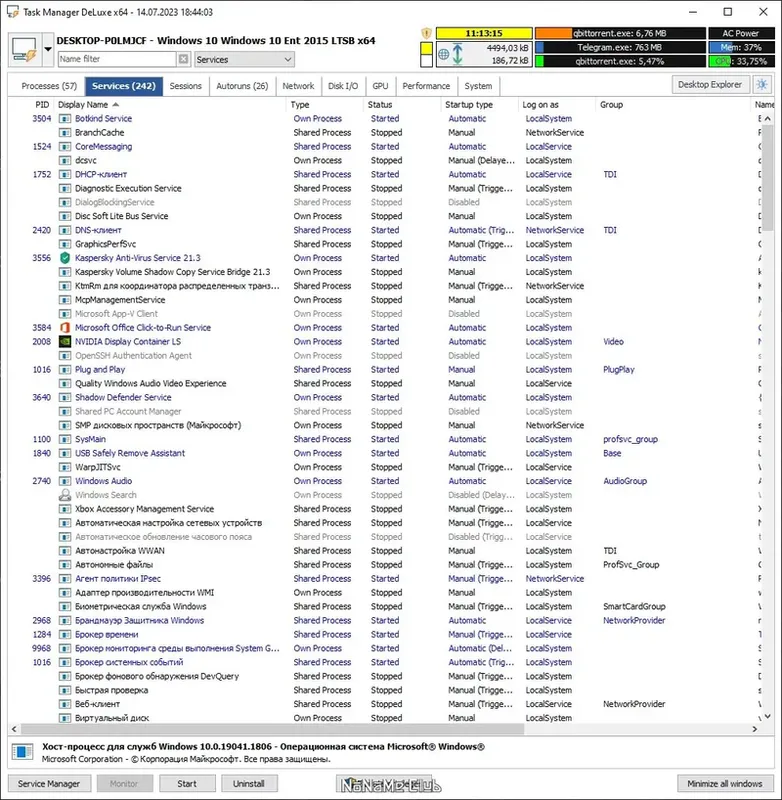Select the OpenSSH Authentication Agent row

383,356
